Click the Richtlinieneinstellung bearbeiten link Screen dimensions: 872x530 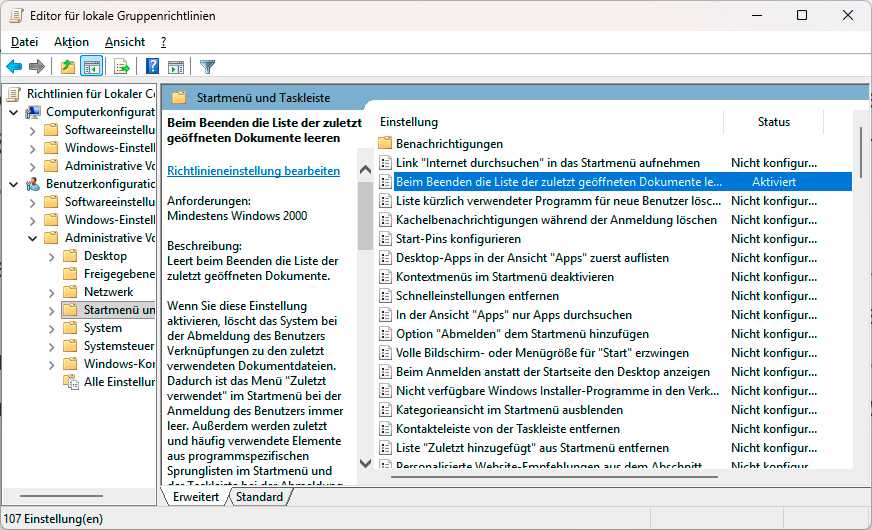click(x=253, y=171)
